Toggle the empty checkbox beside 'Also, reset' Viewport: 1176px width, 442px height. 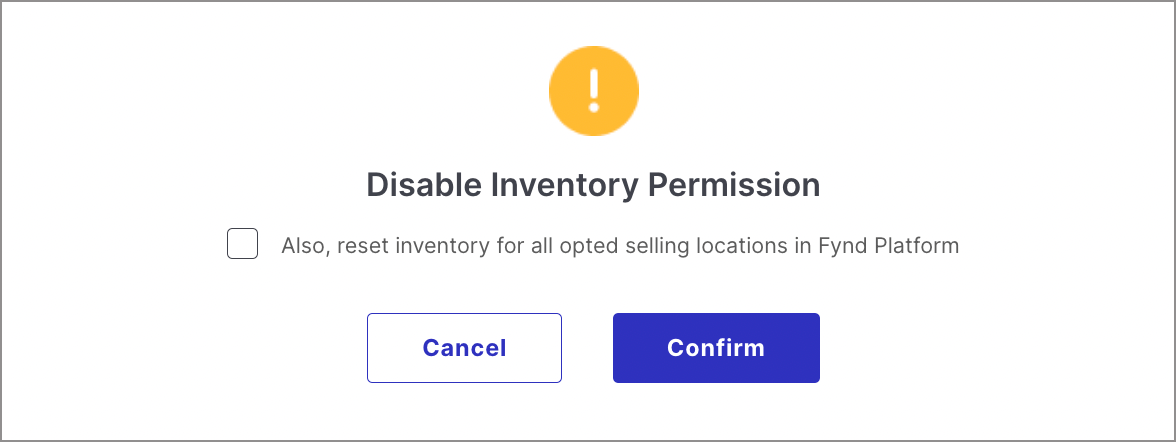pyautogui.click(x=242, y=244)
